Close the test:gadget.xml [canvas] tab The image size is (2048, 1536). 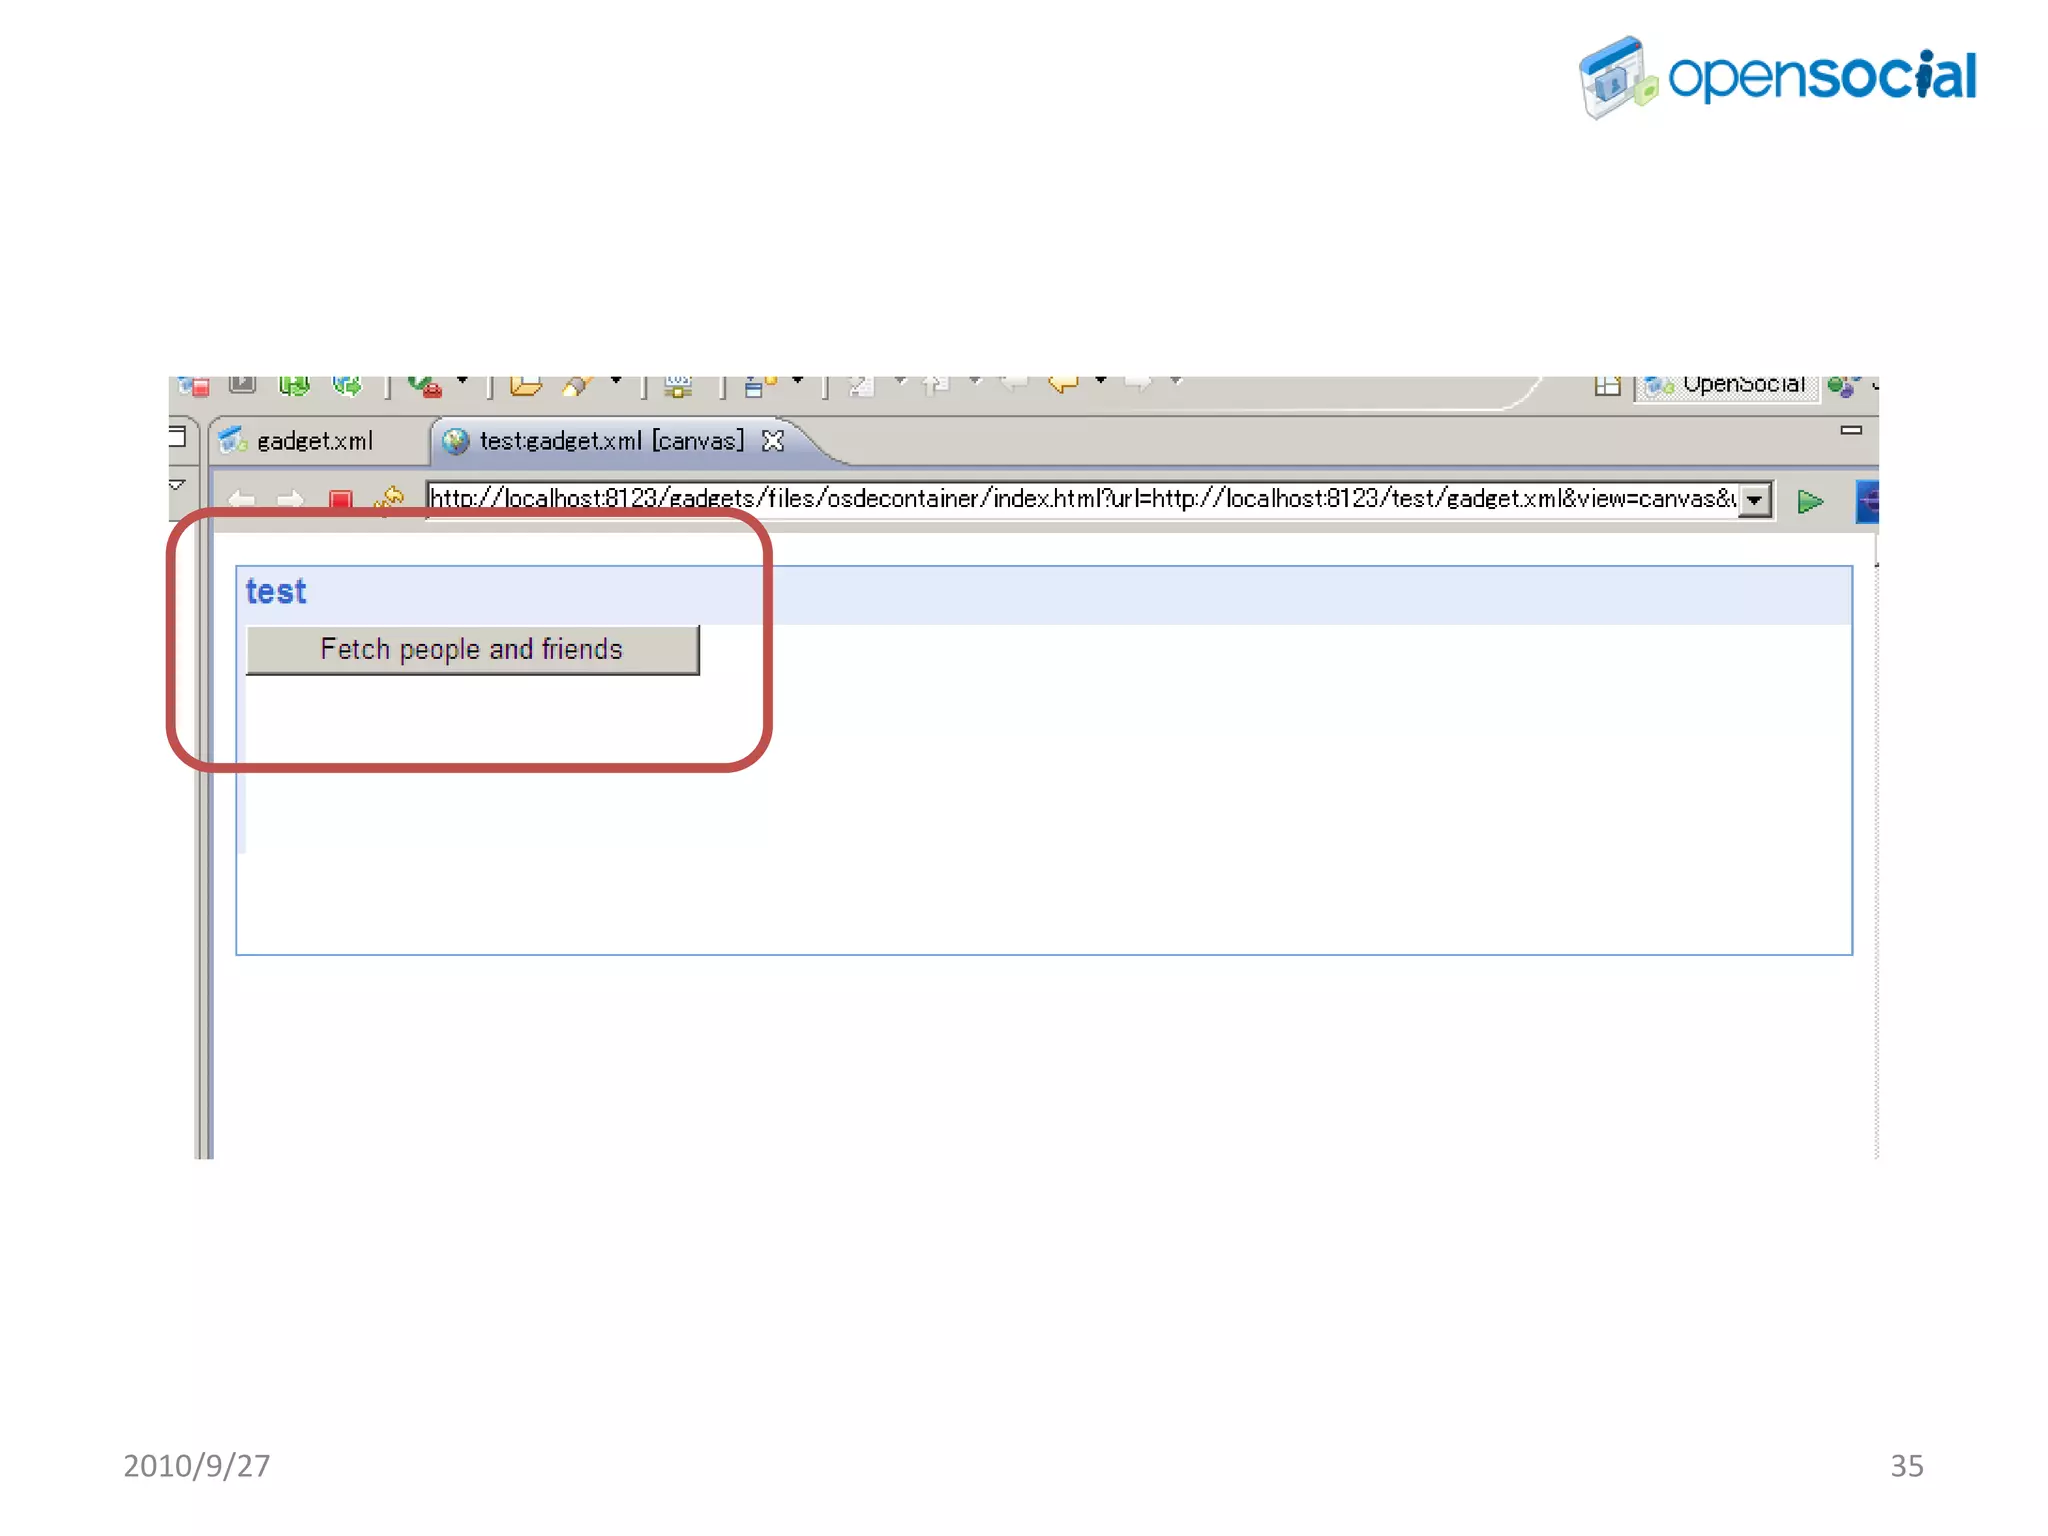(773, 441)
